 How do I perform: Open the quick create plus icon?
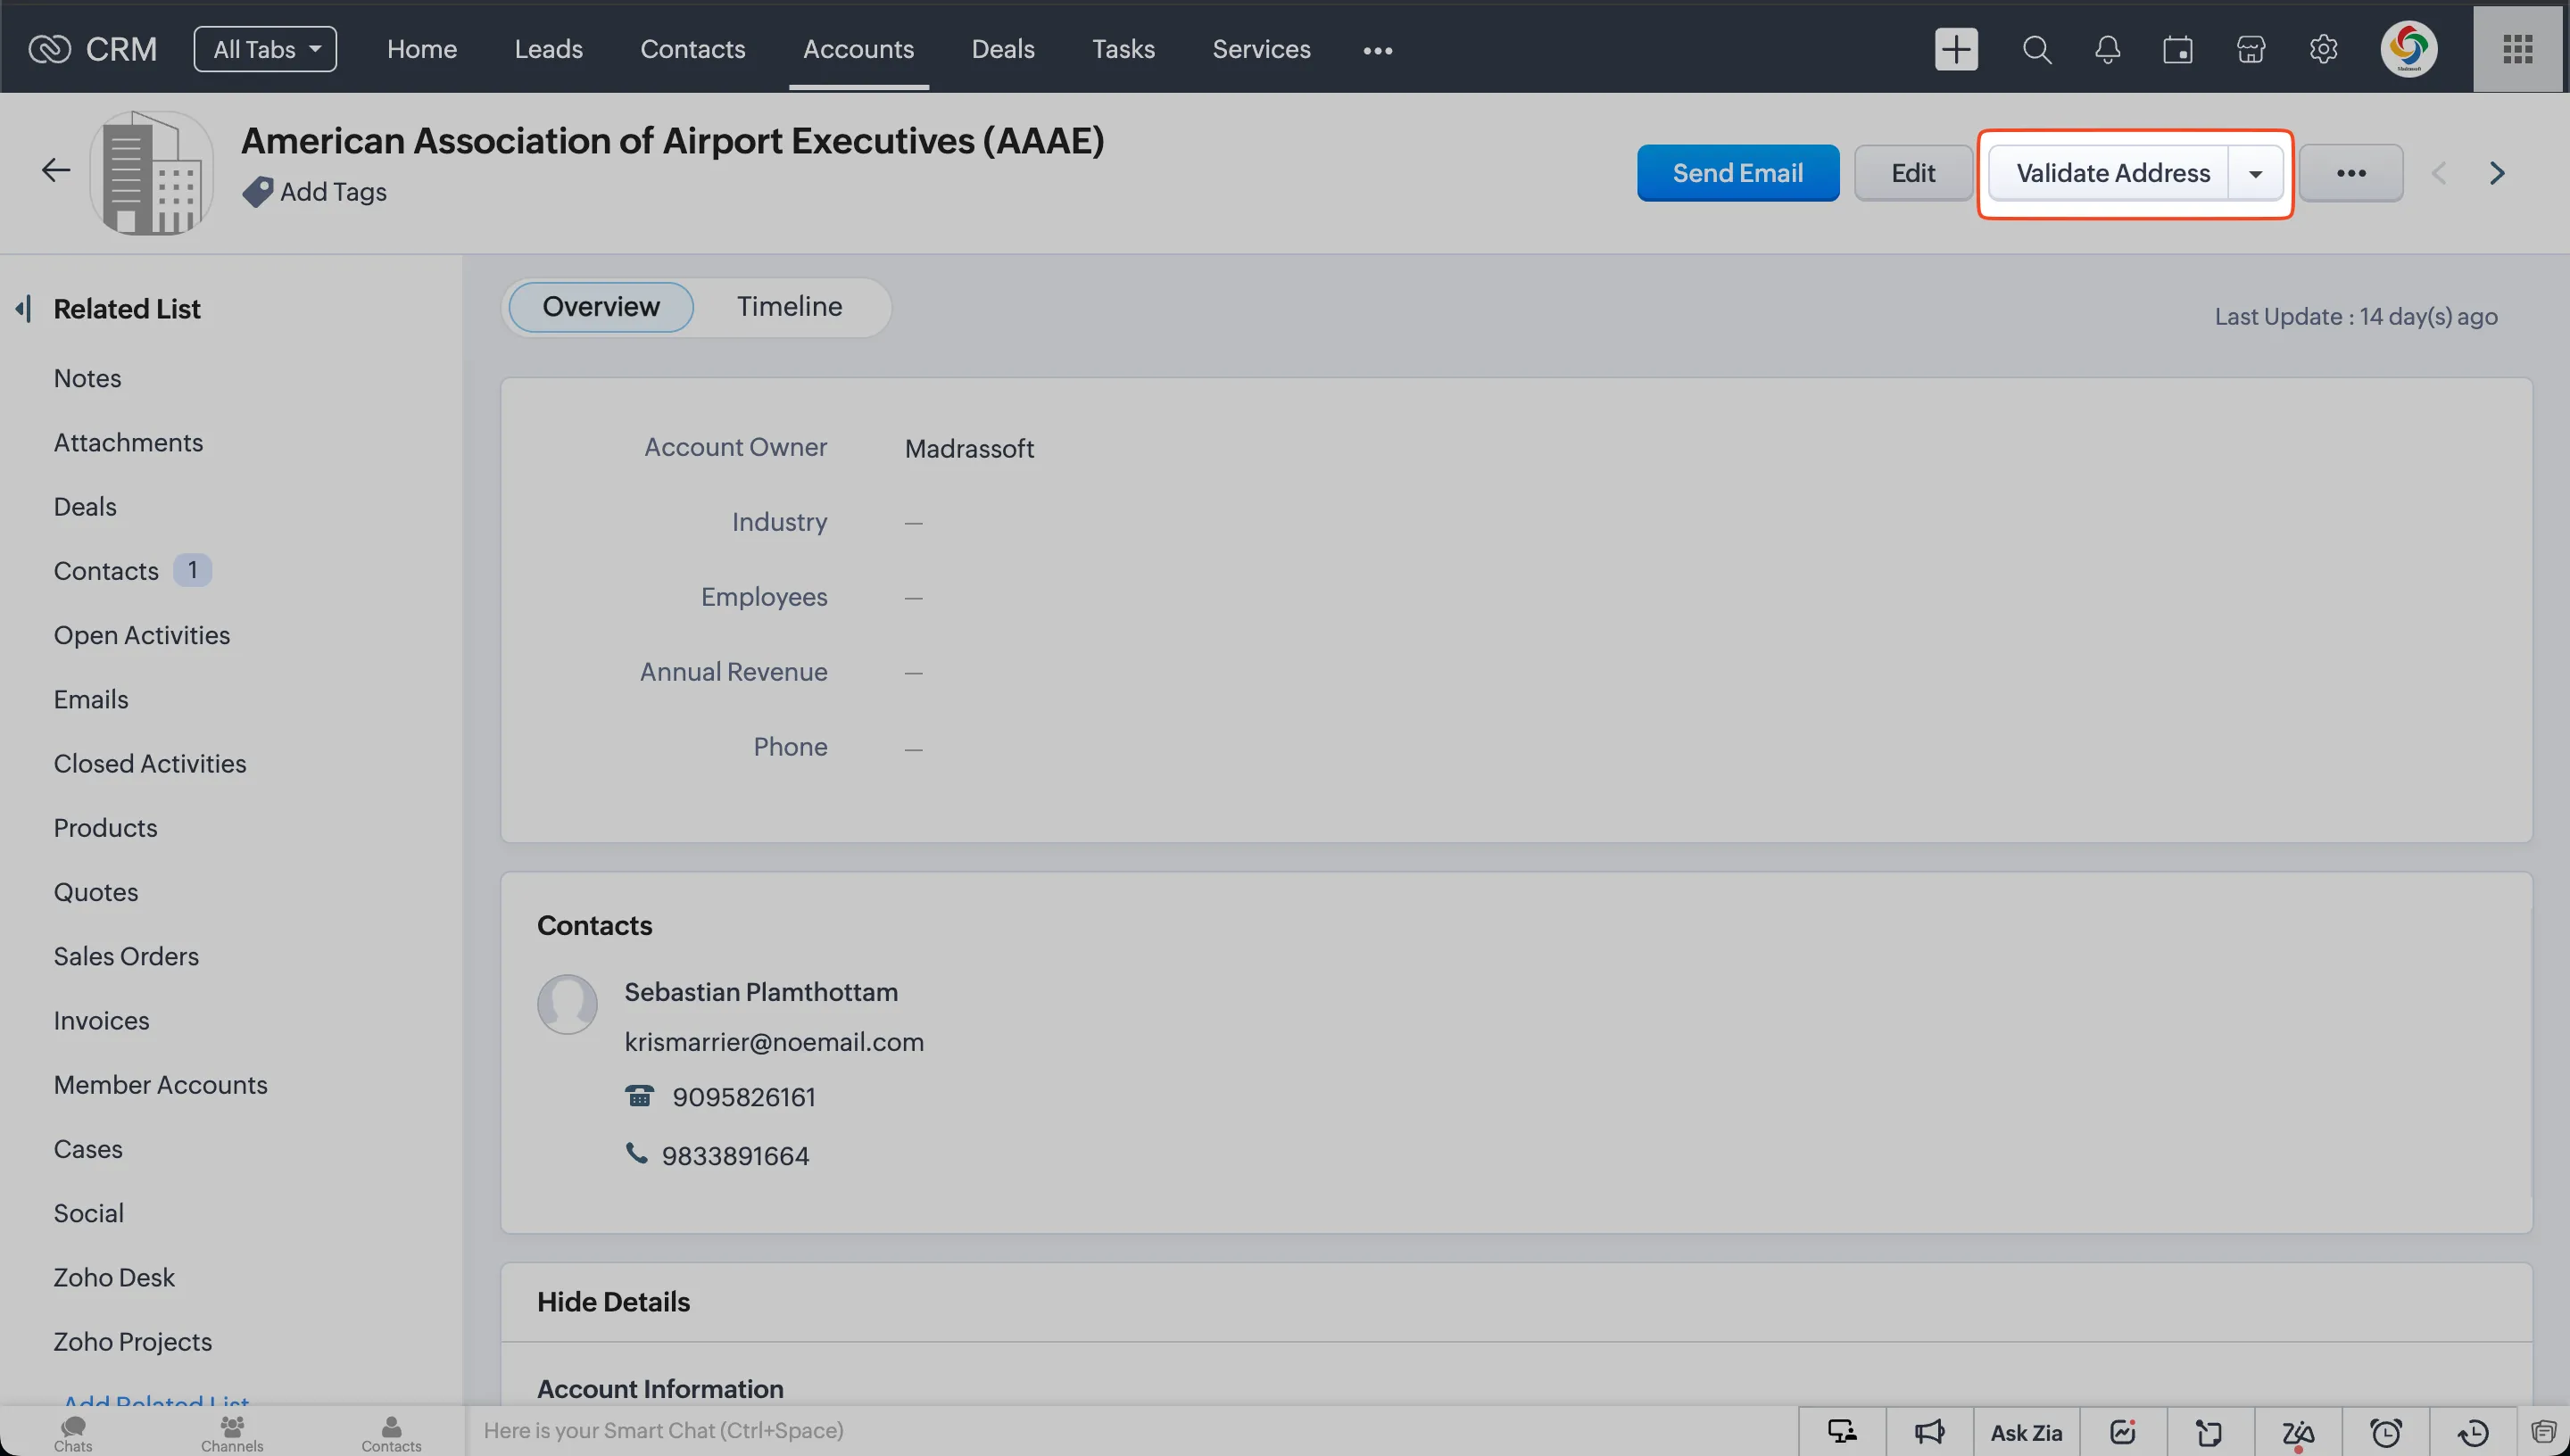(x=1956, y=49)
